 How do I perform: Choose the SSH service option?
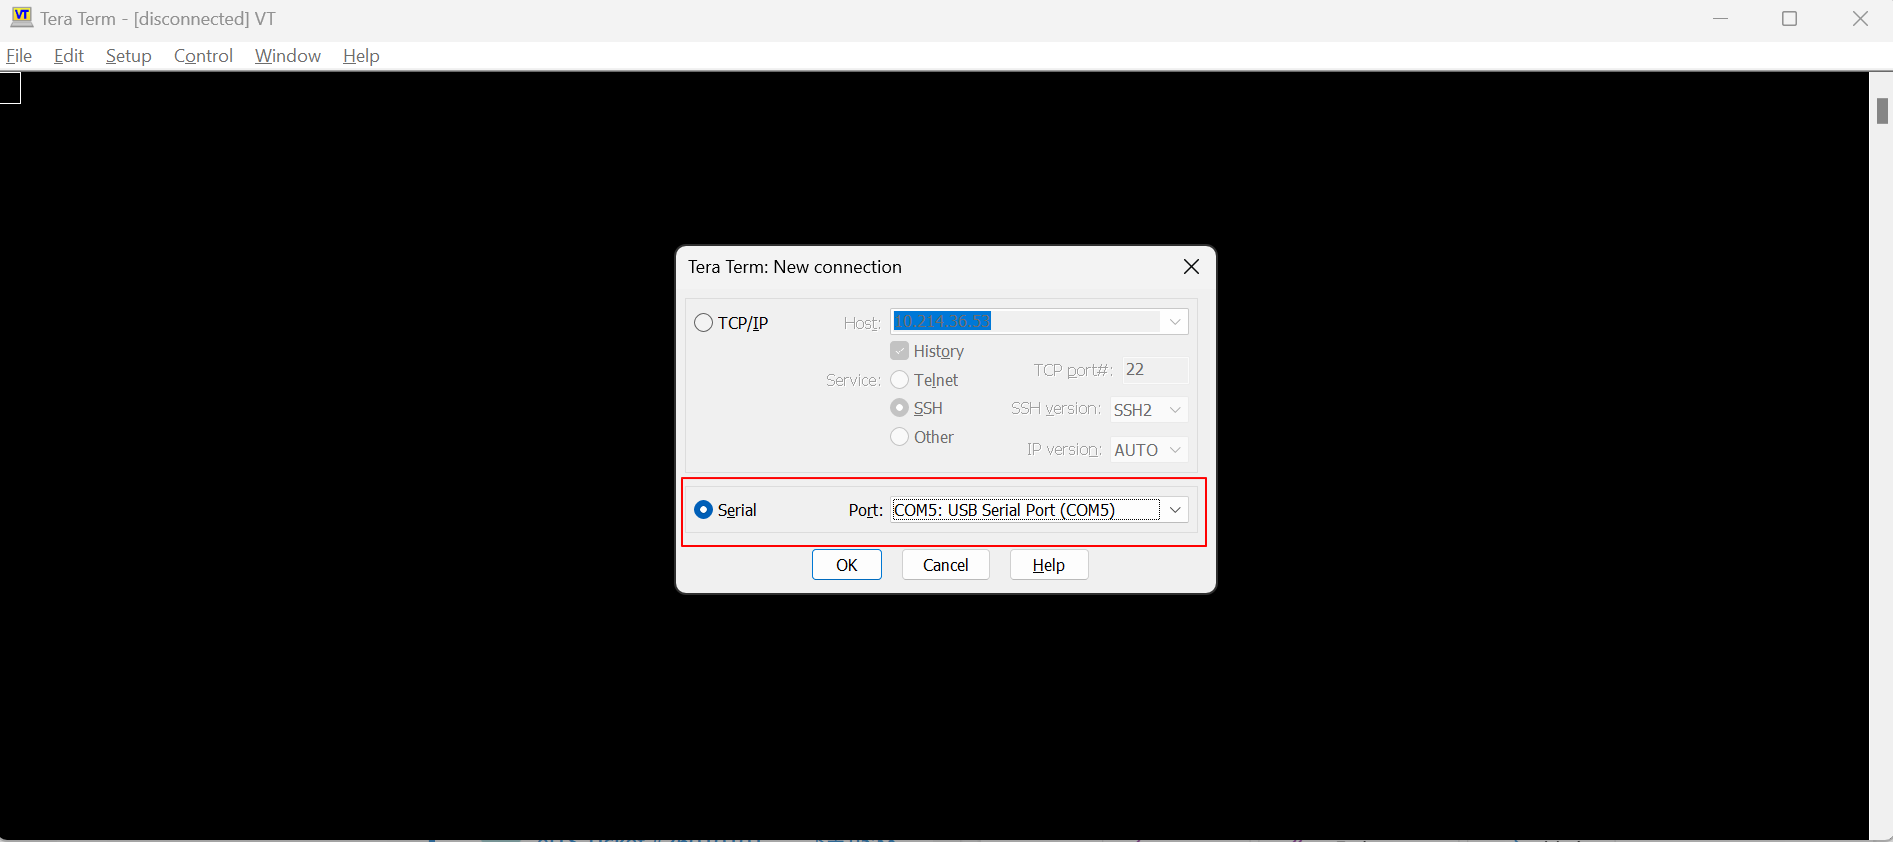[900, 408]
